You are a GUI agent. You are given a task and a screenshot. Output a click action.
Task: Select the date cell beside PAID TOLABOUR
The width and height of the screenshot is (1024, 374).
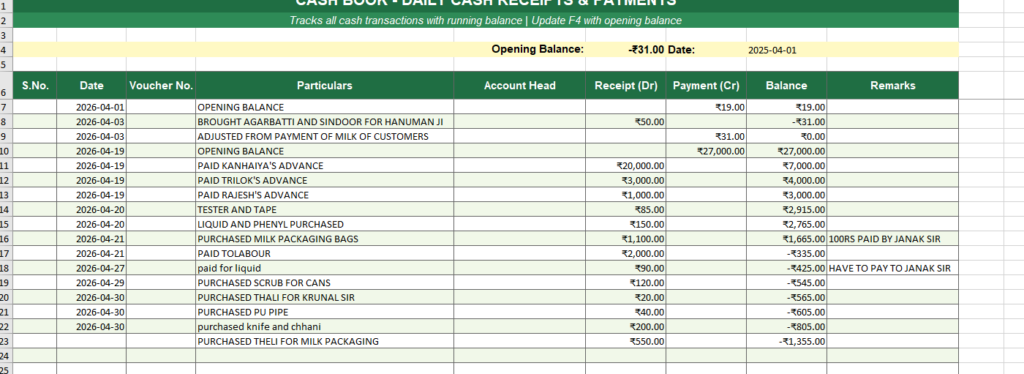tap(91, 253)
